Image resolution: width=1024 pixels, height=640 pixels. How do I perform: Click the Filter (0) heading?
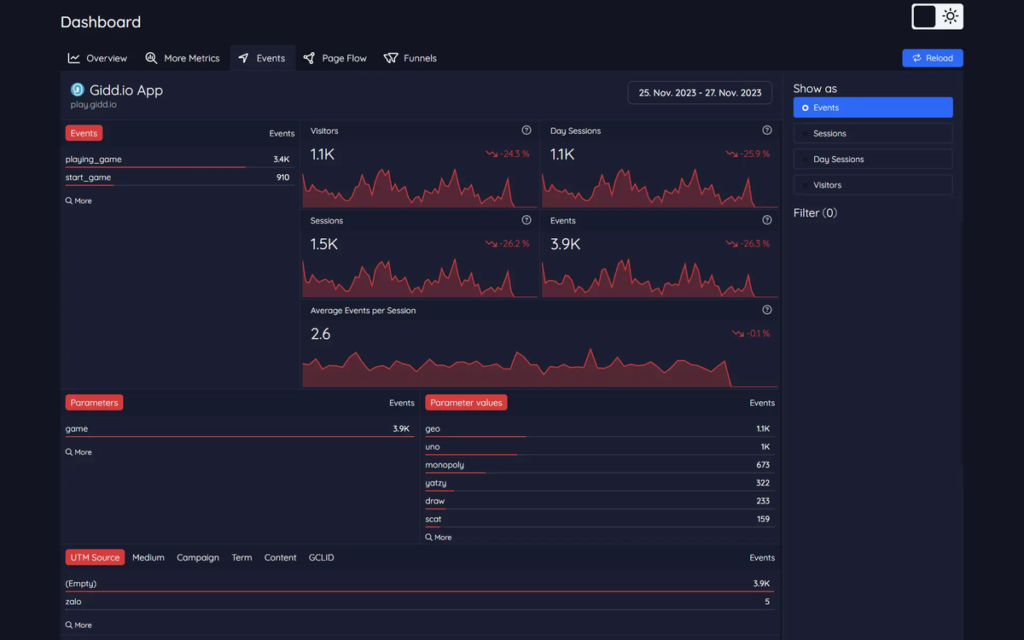[x=815, y=213]
